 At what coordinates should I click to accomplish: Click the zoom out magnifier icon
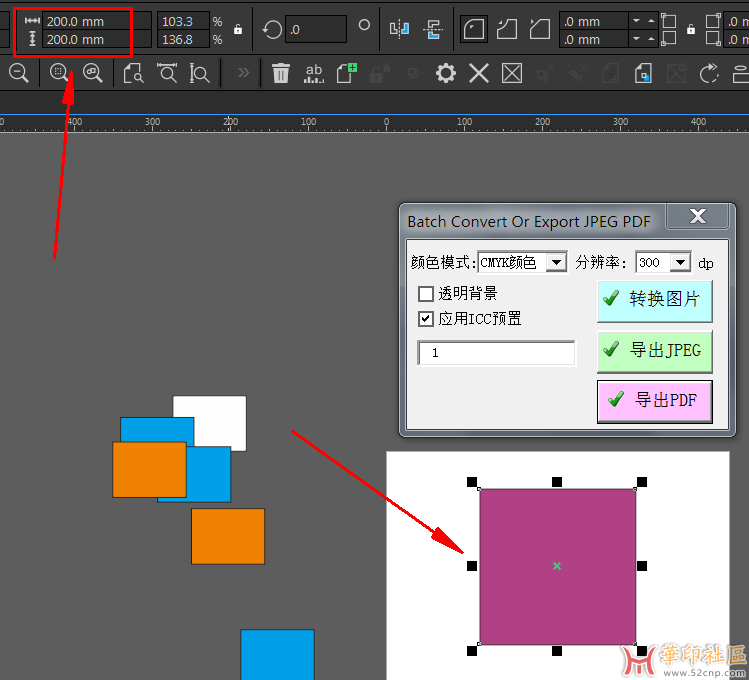click(x=19, y=73)
